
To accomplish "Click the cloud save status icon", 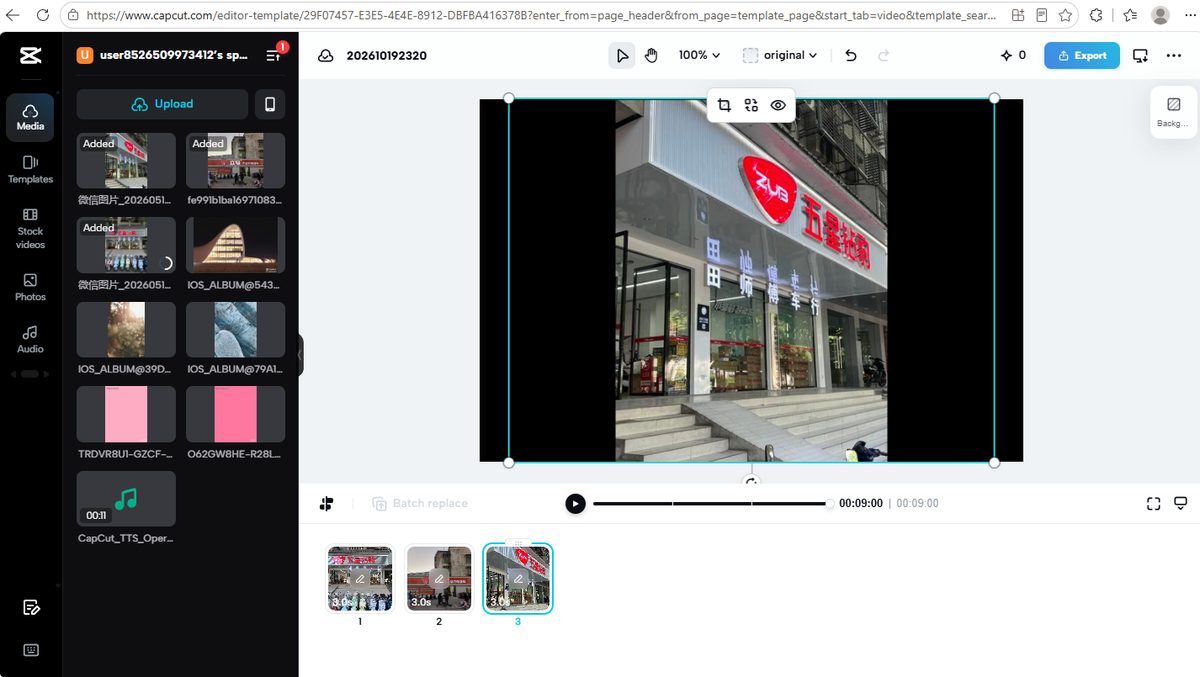I will [325, 56].
